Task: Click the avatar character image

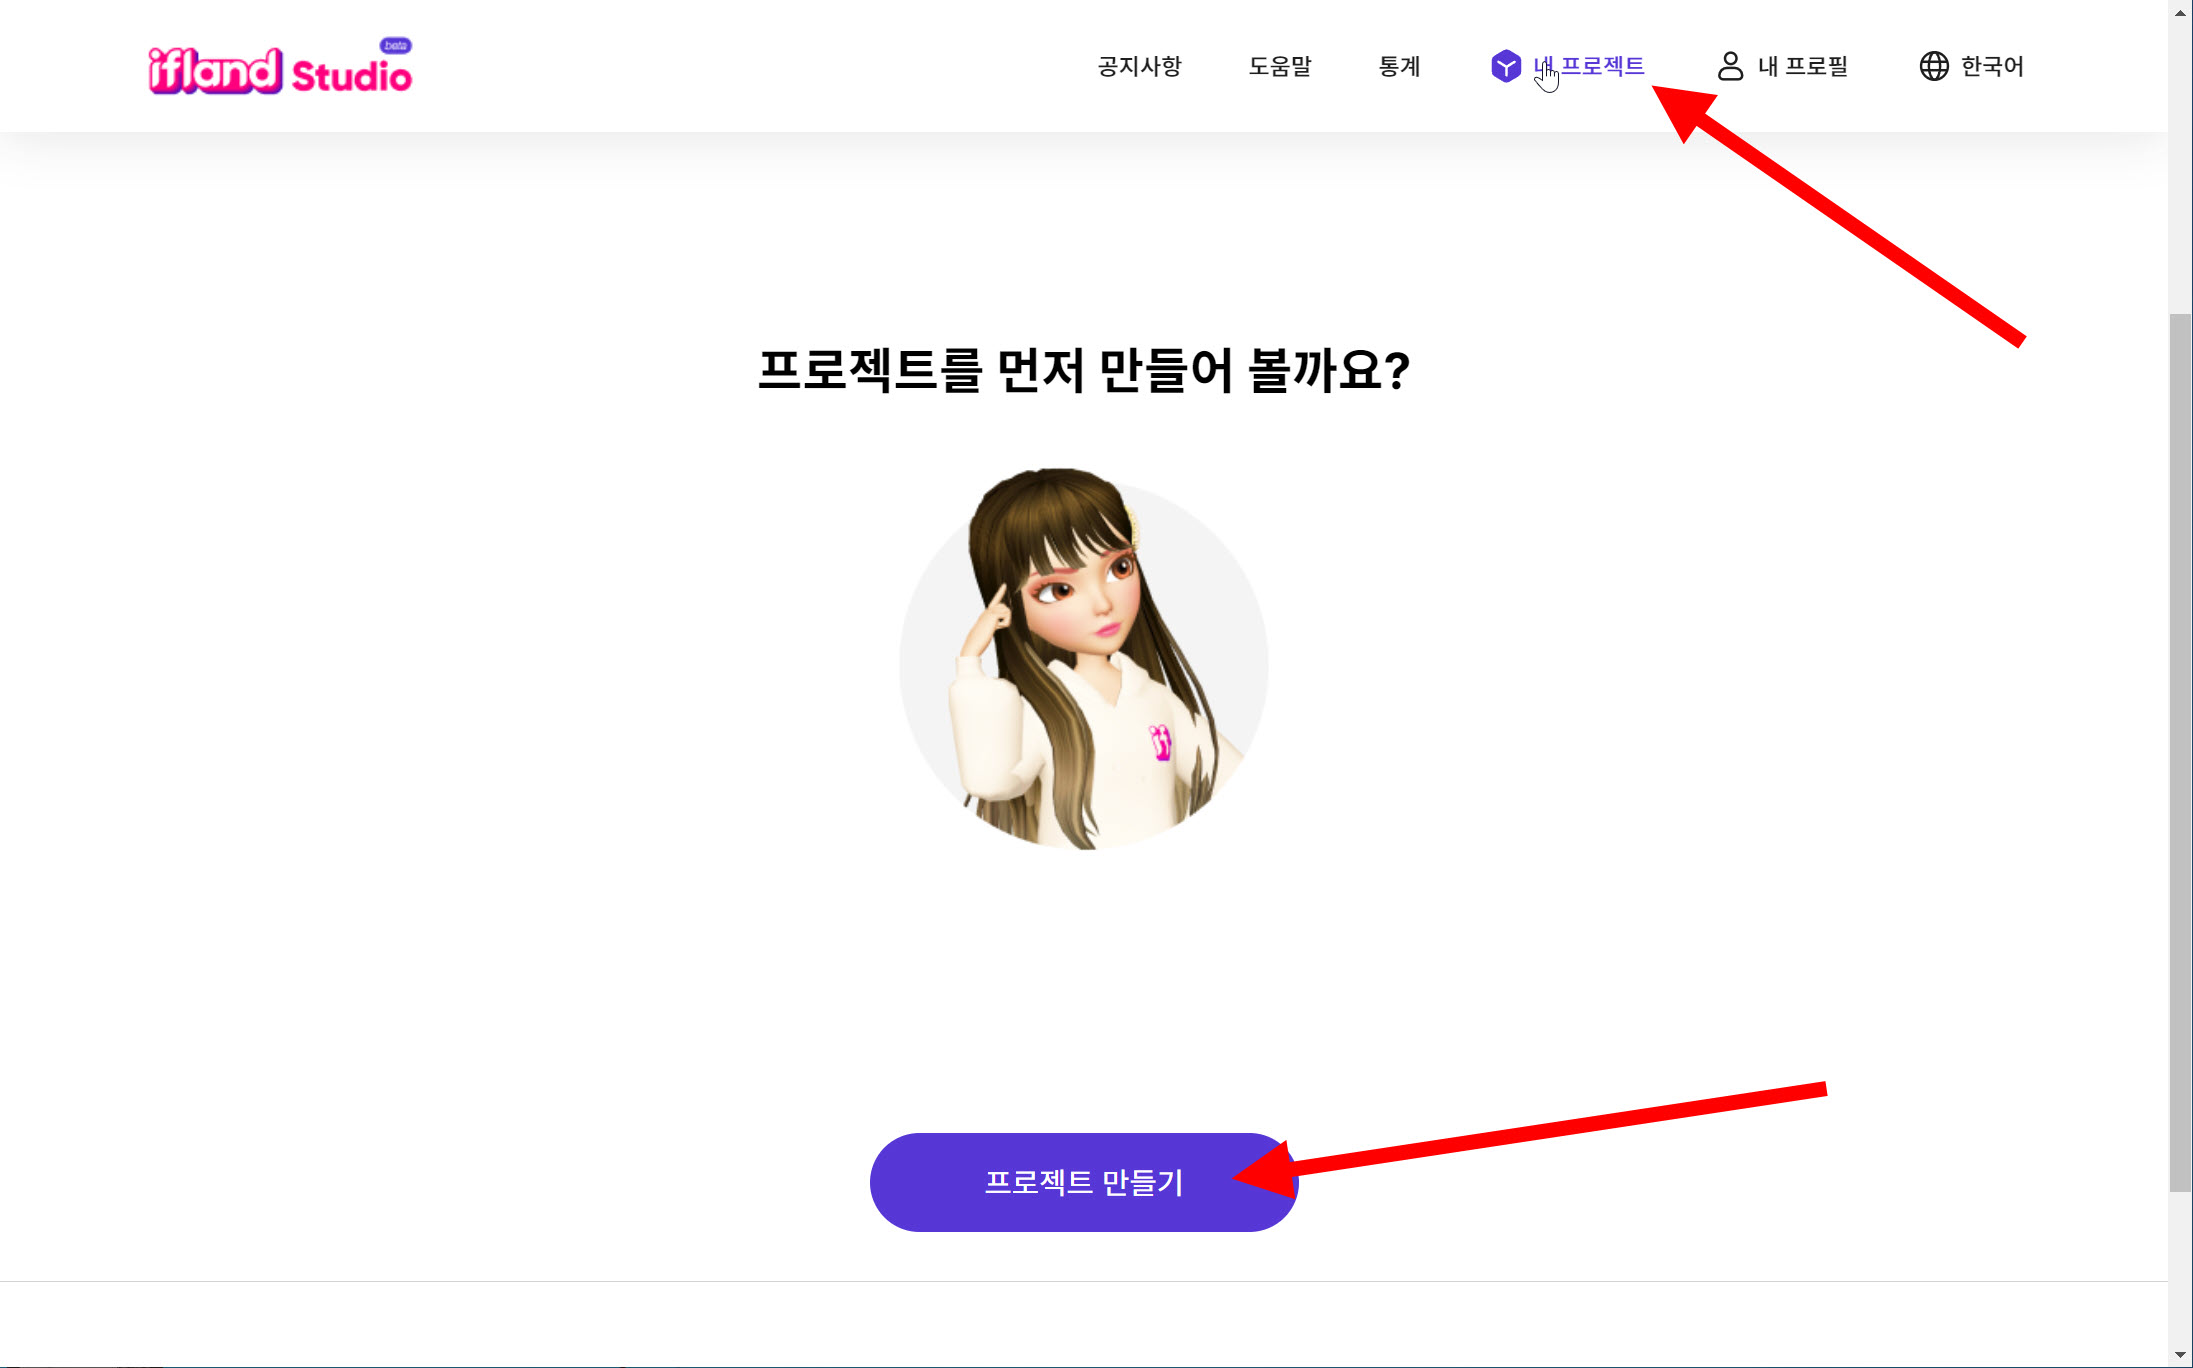Action: [x=1084, y=660]
